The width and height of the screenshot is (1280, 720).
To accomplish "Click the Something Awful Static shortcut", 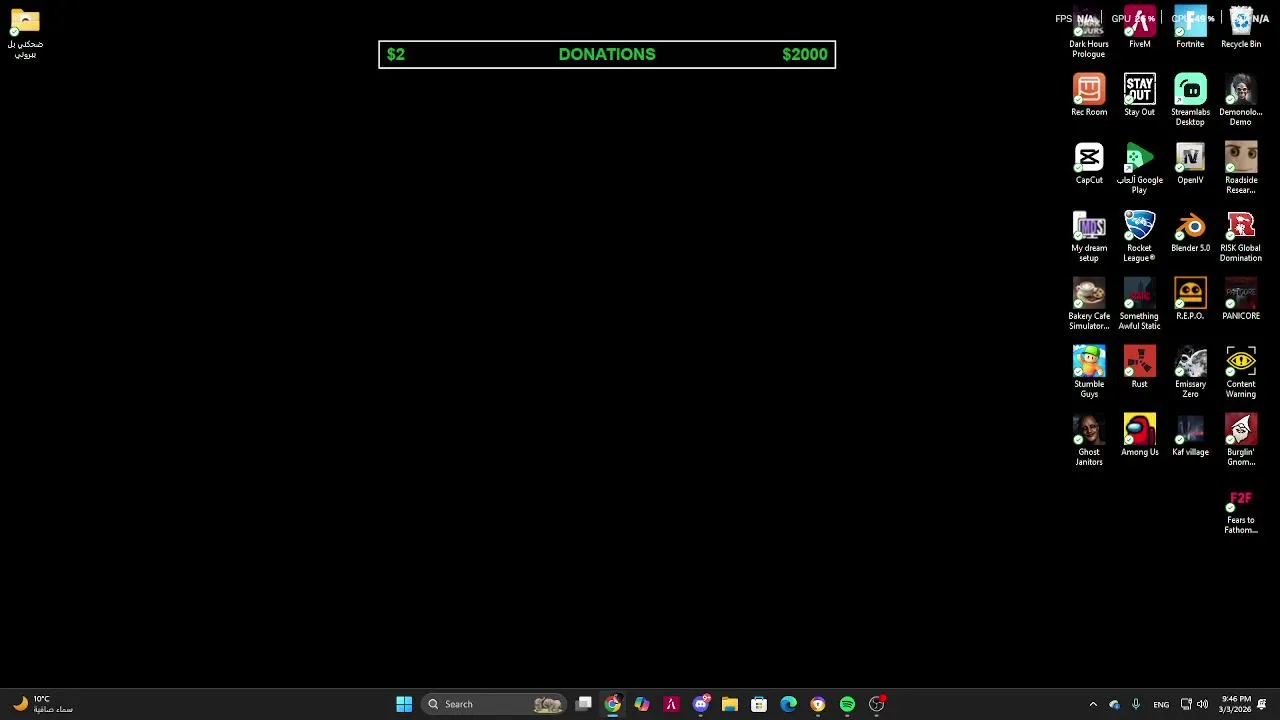I will pyautogui.click(x=1139, y=304).
